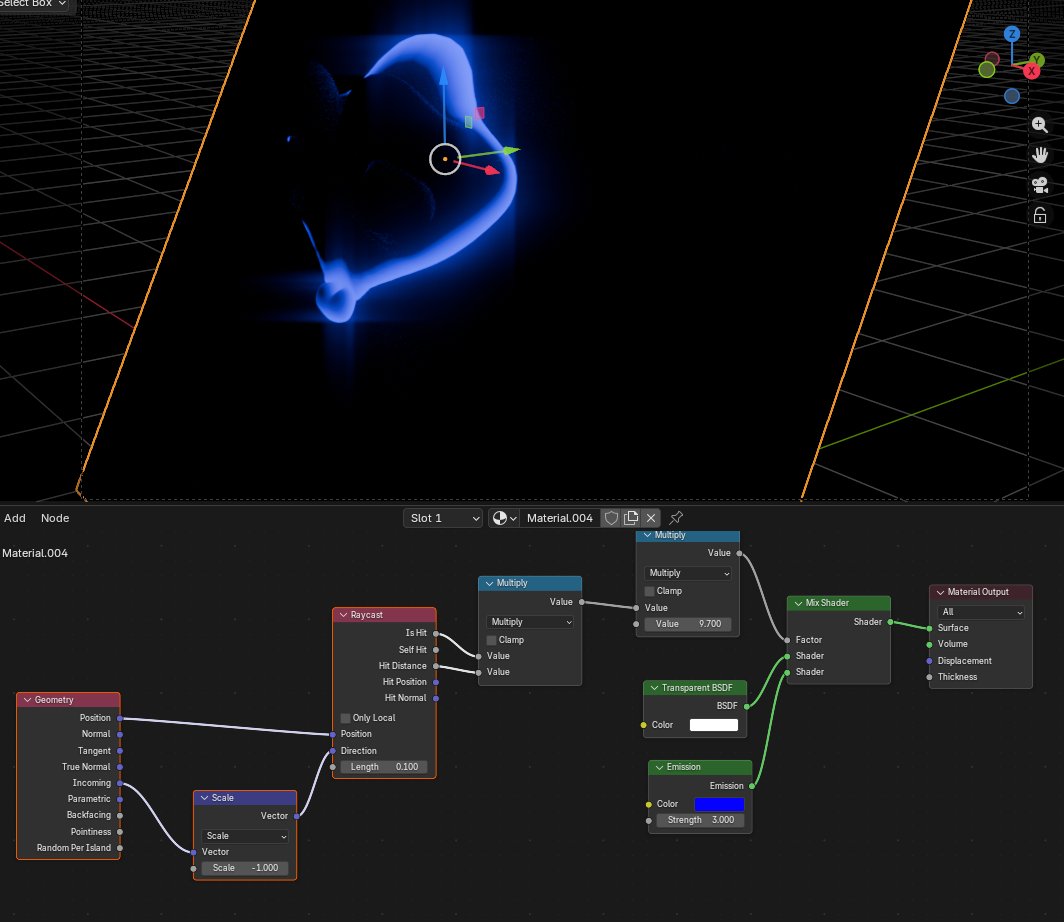Viewport: 1064px width, 922px height.
Task: Click the blue Emission color swatch
Action: (719, 804)
